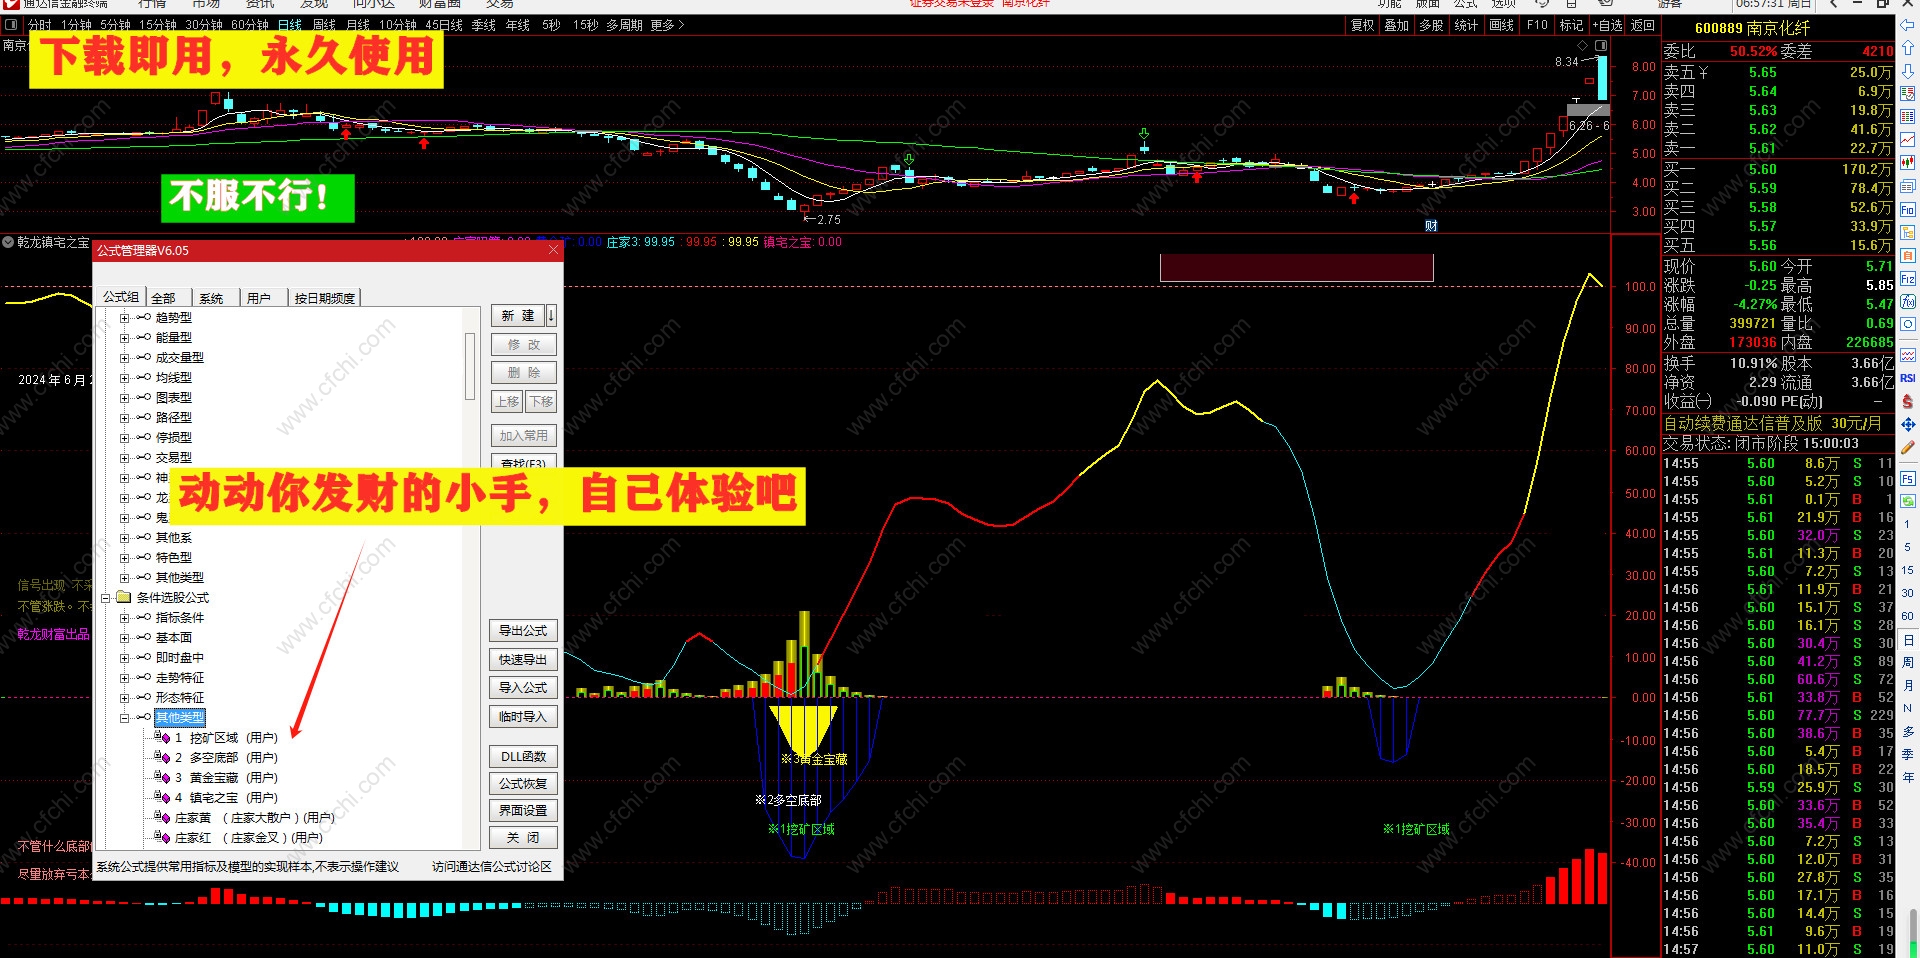Open the 按日期频度 tab

pyautogui.click(x=324, y=298)
